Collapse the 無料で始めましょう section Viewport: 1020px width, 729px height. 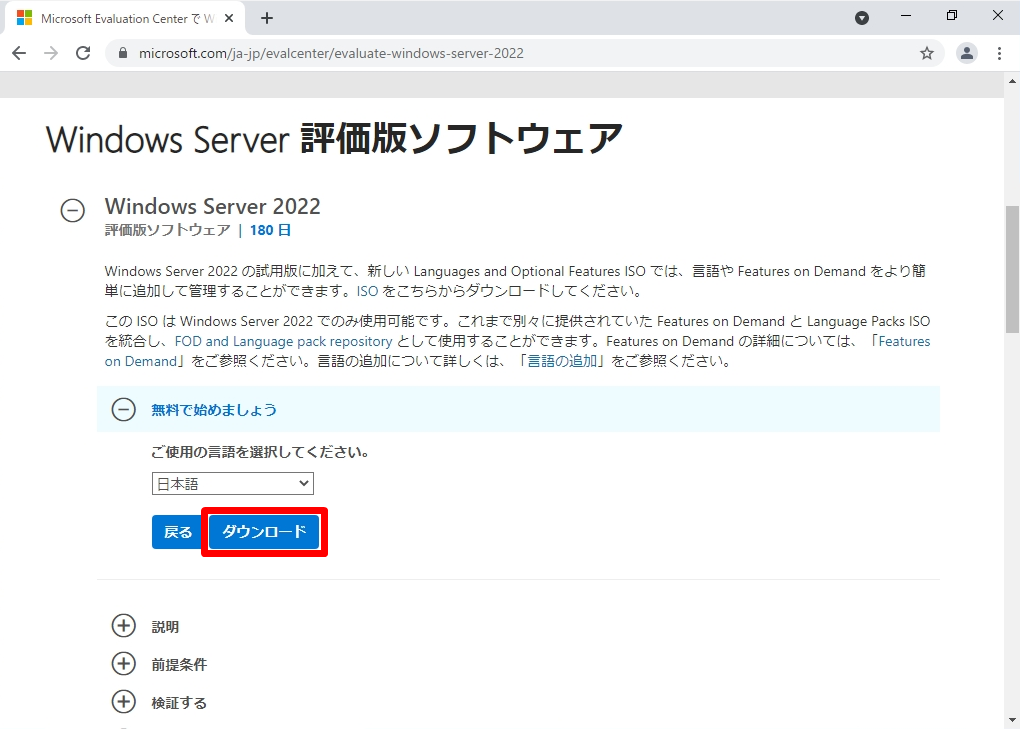(124, 409)
